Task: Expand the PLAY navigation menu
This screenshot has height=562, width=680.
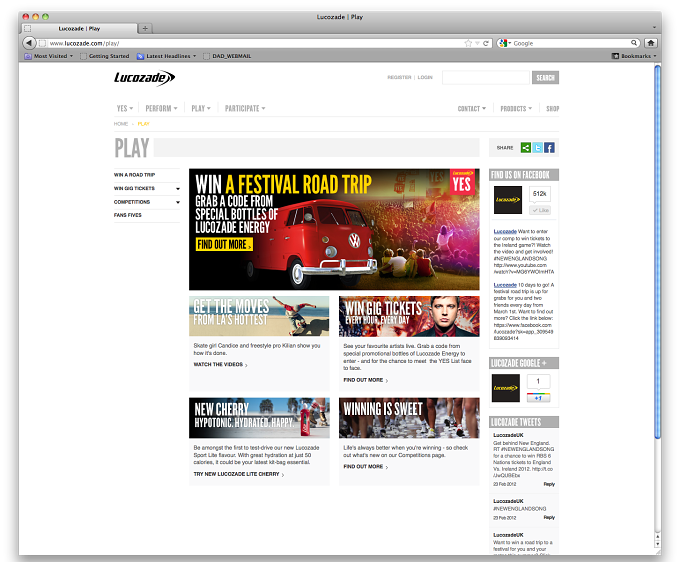Action: [x=201, y=108]
